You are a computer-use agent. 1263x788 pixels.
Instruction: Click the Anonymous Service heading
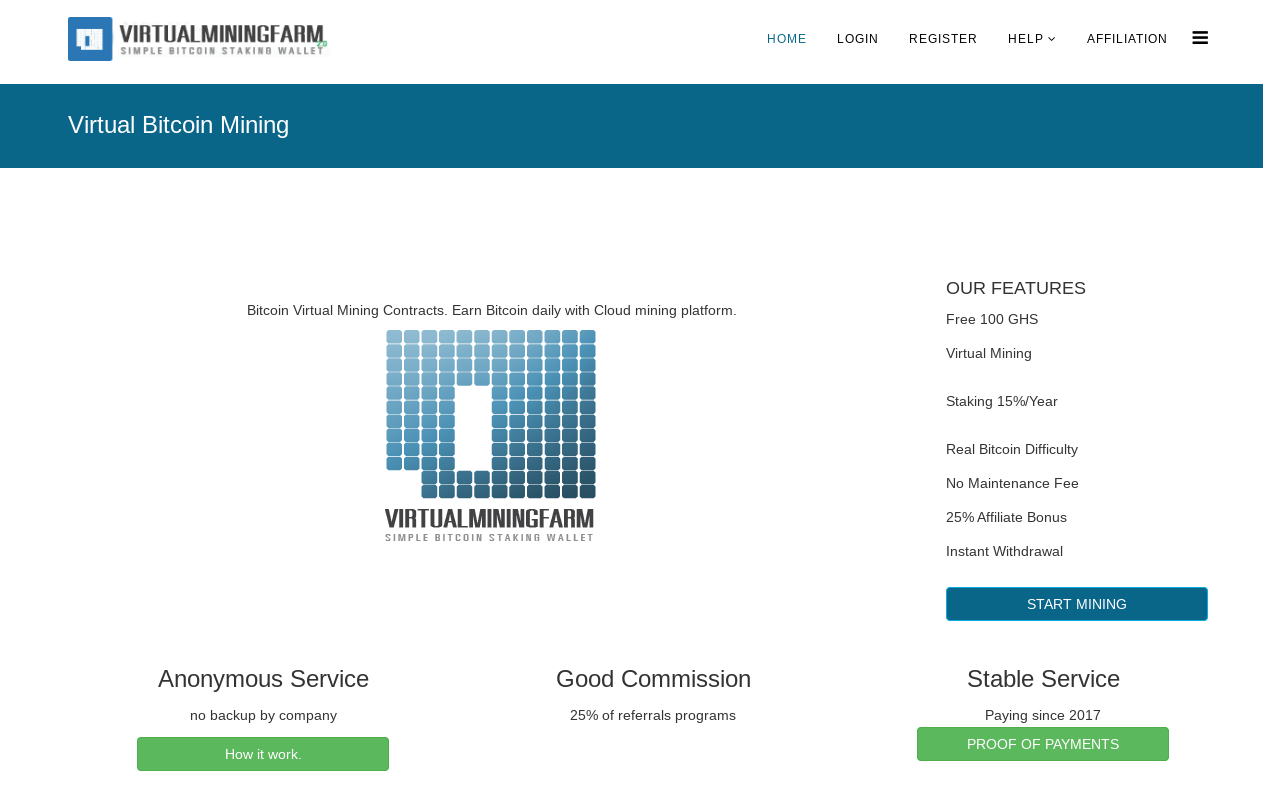[264, 679]
